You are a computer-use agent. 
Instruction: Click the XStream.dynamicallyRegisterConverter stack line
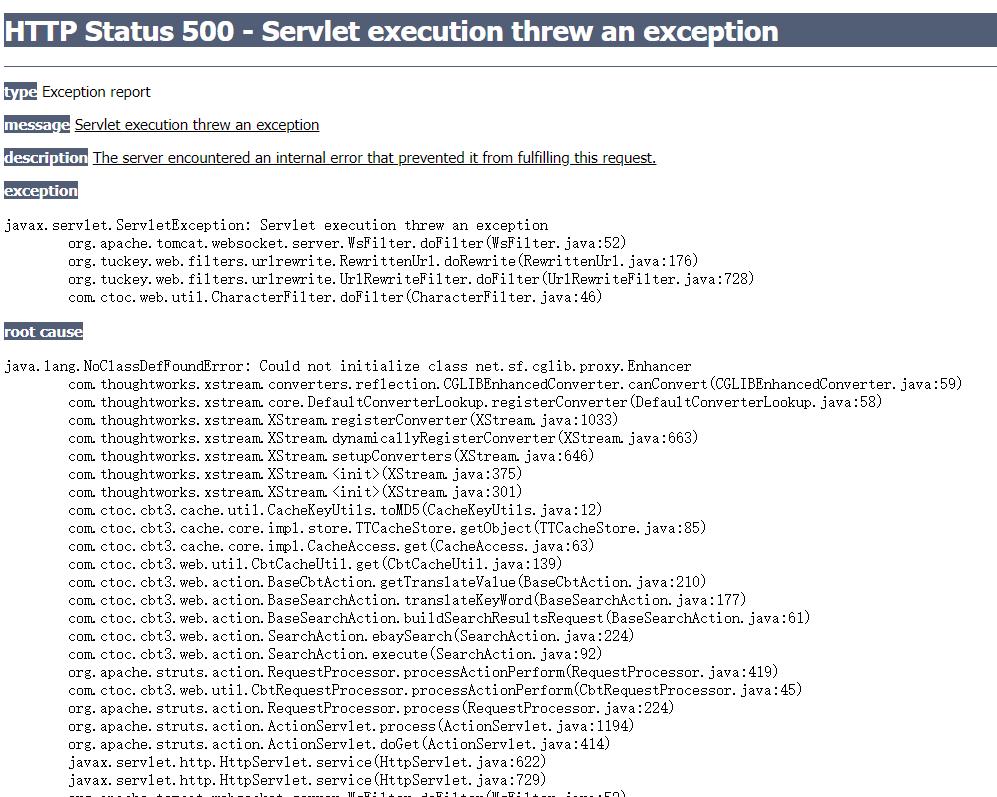(383, 438)
